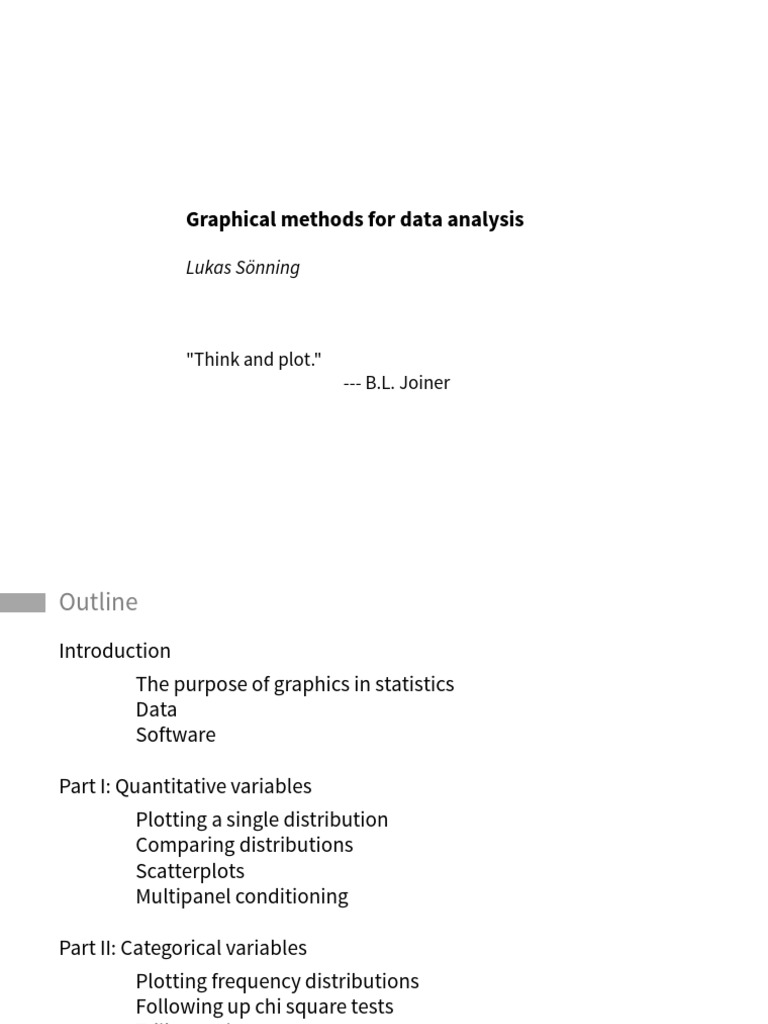Jump to the Software outline item
This screenshot has width=768, height=1024.
tap(176, 734)
